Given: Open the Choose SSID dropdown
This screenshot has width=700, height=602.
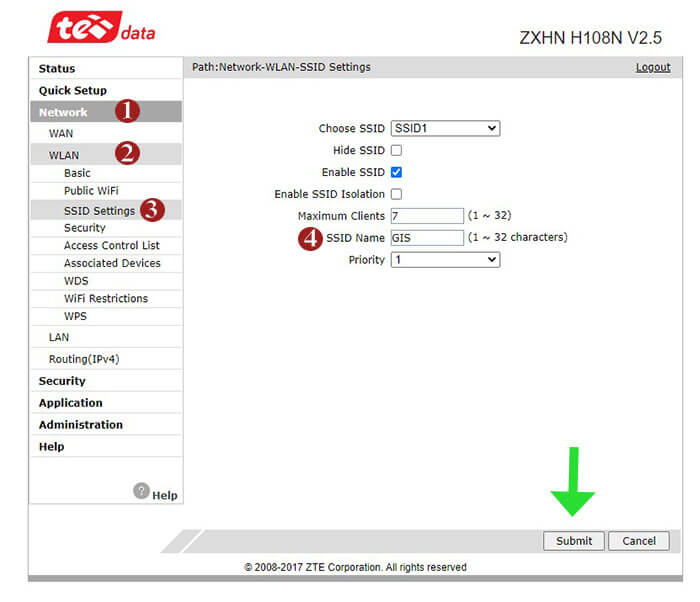Looking at the screenshot, I should [x=445, y=128].
